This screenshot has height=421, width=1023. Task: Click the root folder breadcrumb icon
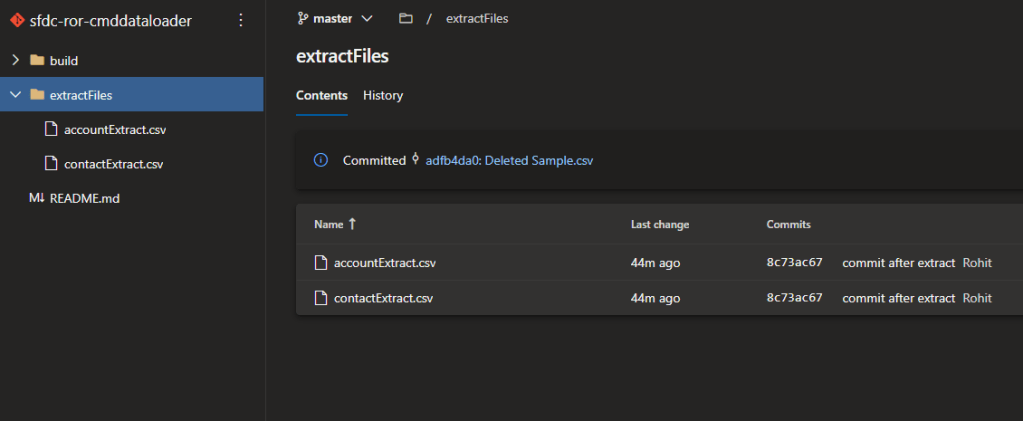[x=406, y=18]
